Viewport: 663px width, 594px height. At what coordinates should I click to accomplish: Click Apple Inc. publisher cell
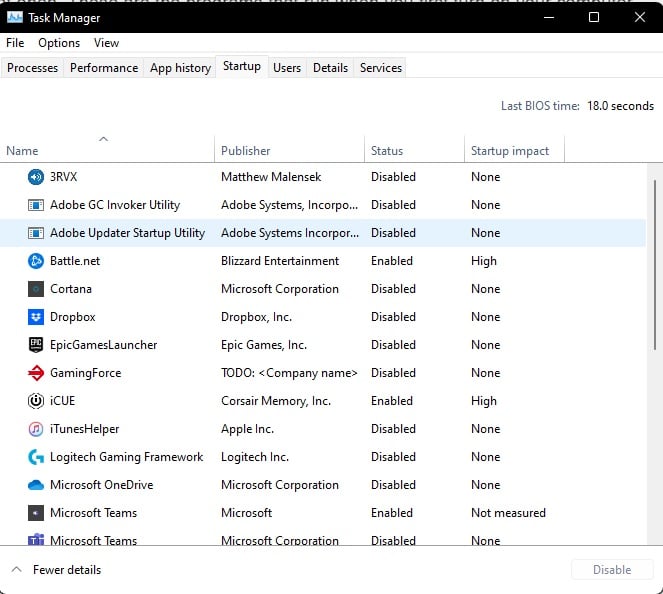click(x=247, y=429)
